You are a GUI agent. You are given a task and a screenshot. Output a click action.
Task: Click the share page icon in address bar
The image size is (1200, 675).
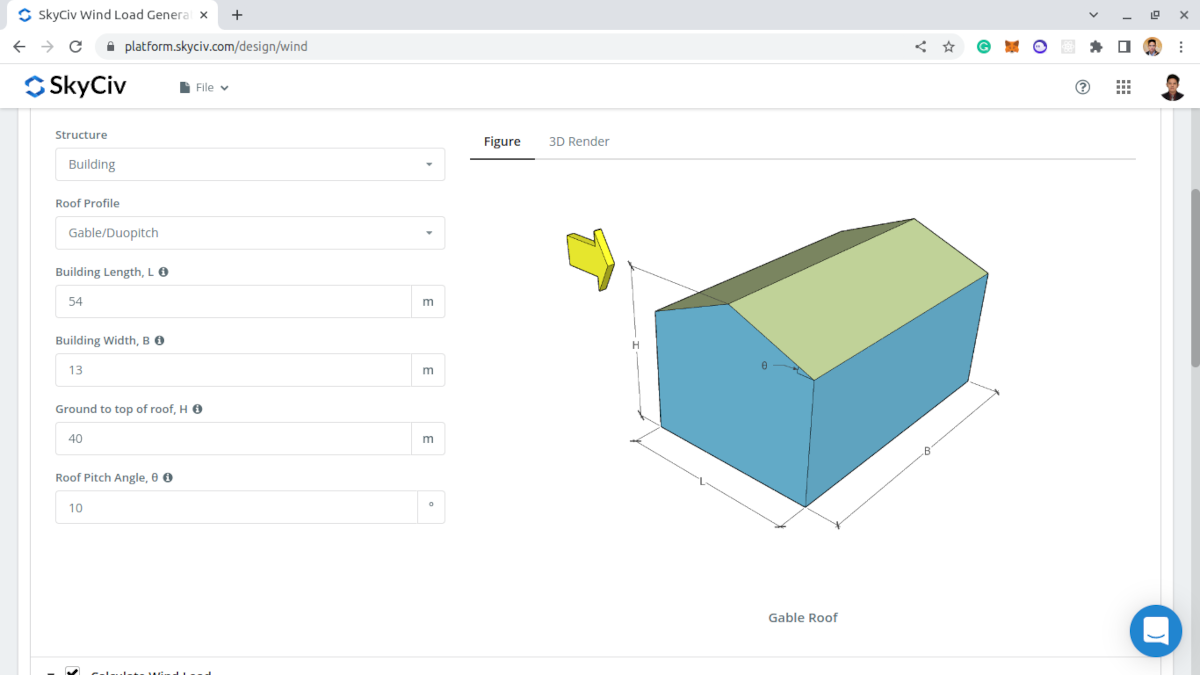[920, 46]
